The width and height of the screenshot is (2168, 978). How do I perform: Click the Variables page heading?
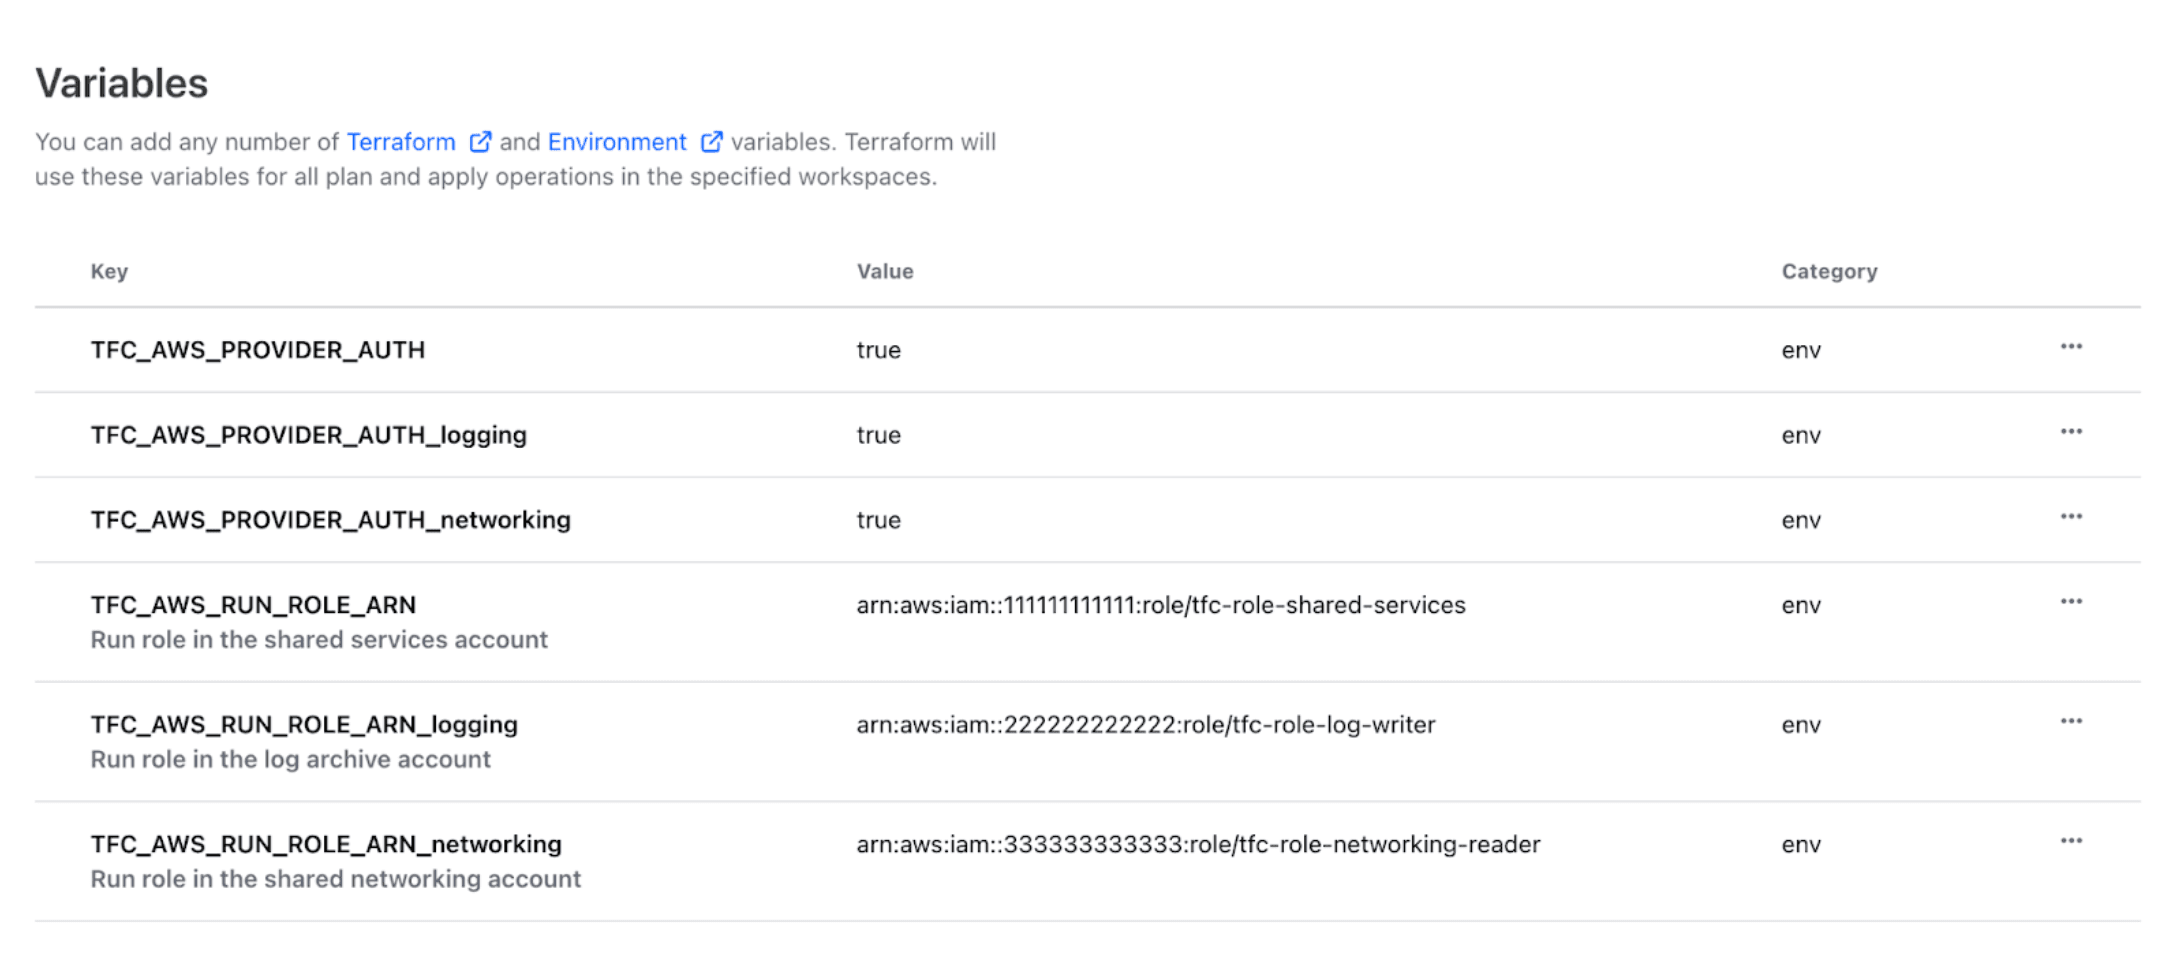pyautogui.click(x=122, y=83)
